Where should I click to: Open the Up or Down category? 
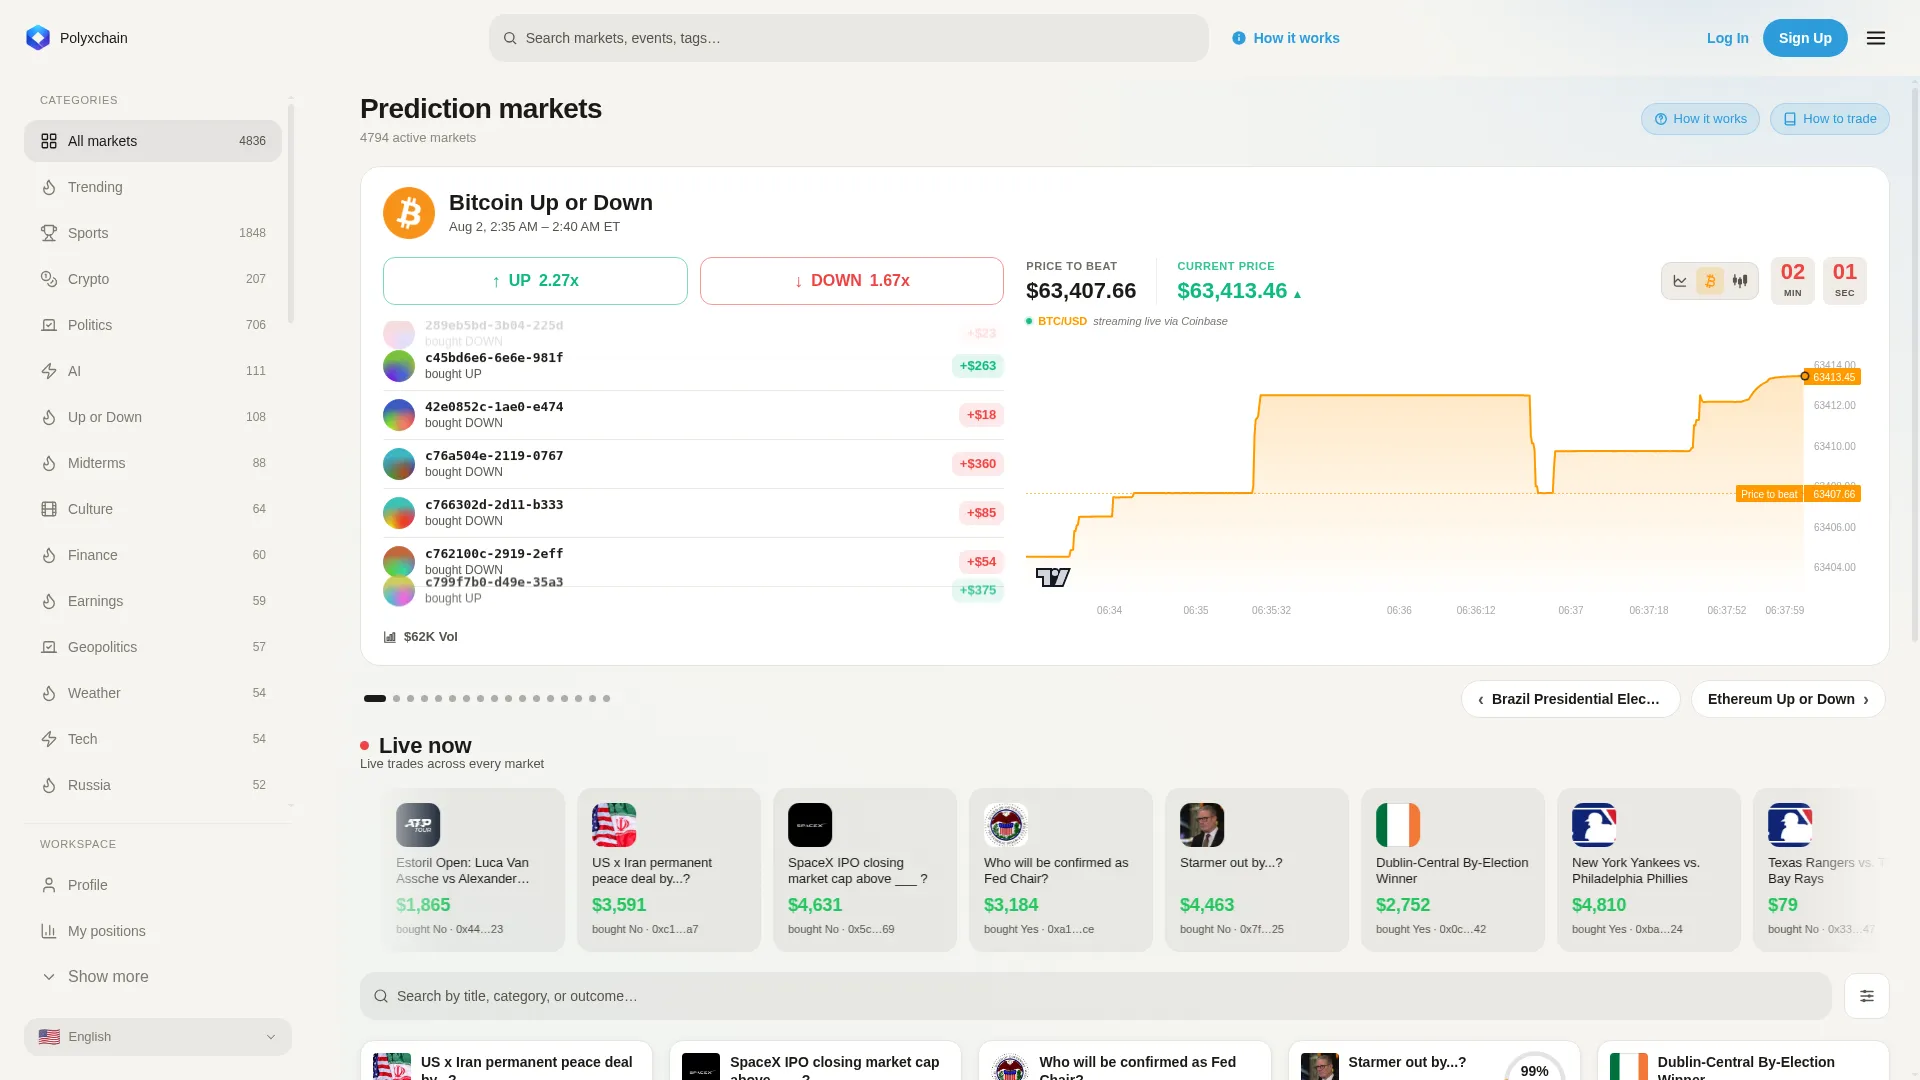coord(153,417)
